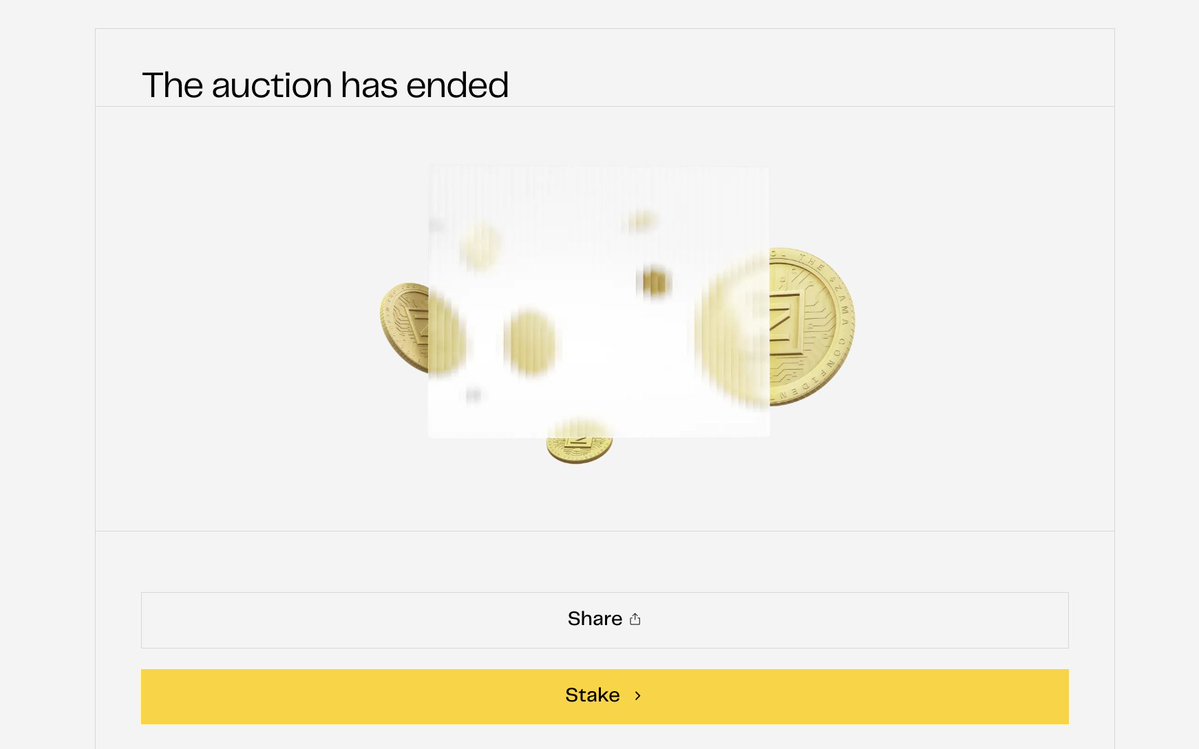Click the dark blurred coin in the frosted panel
This screenshot has width=1199, height=749.
(x=654, y=283)
